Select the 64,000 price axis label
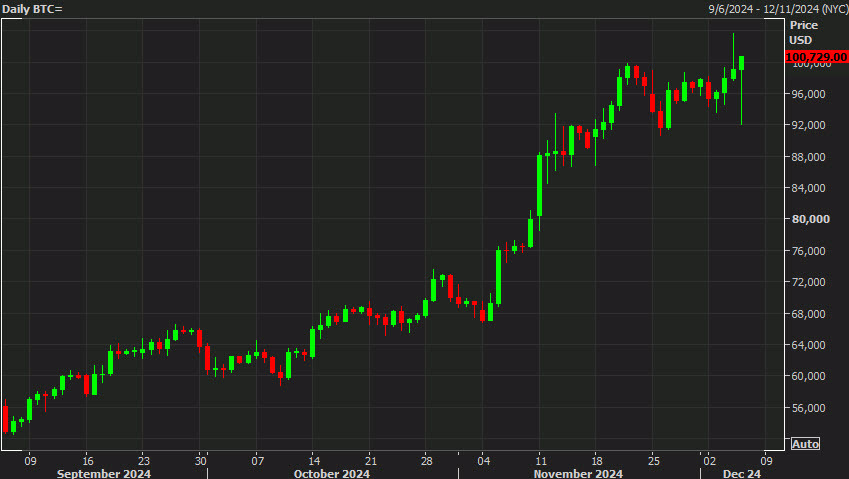 point(808,345)
